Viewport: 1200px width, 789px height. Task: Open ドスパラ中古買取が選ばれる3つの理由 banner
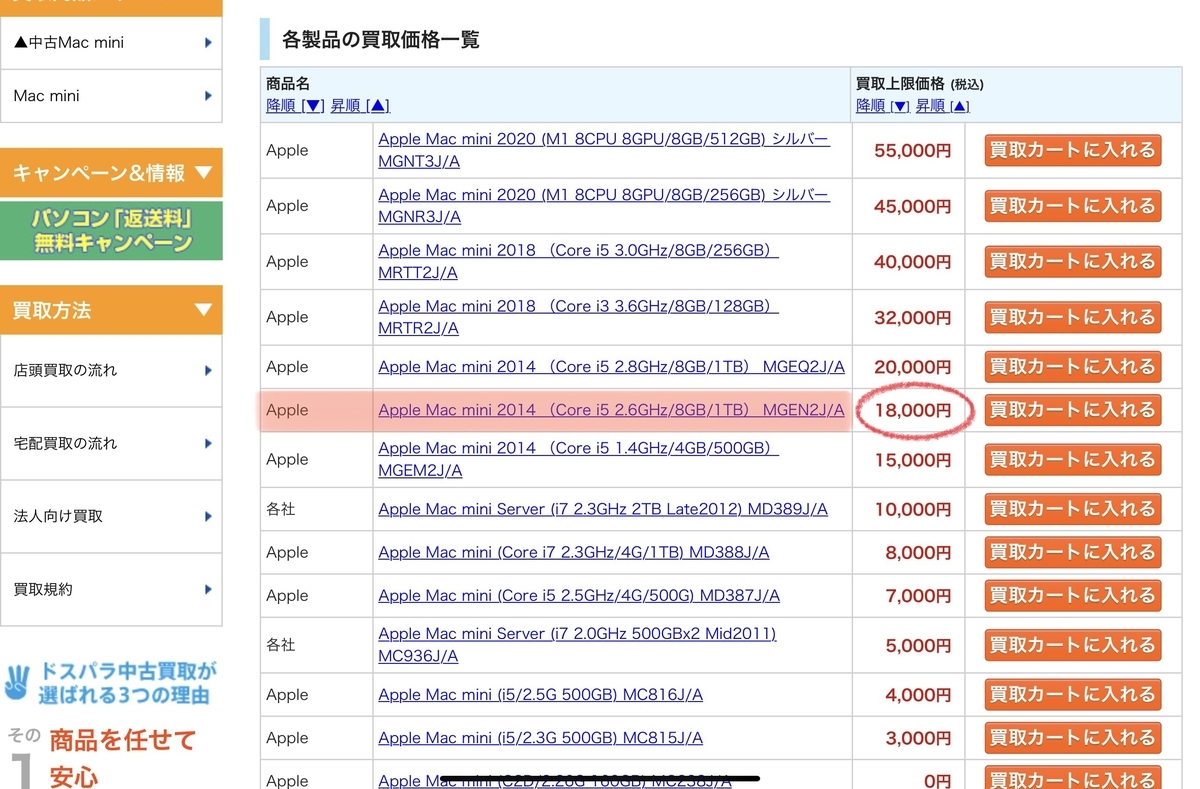tap(111, 682)
